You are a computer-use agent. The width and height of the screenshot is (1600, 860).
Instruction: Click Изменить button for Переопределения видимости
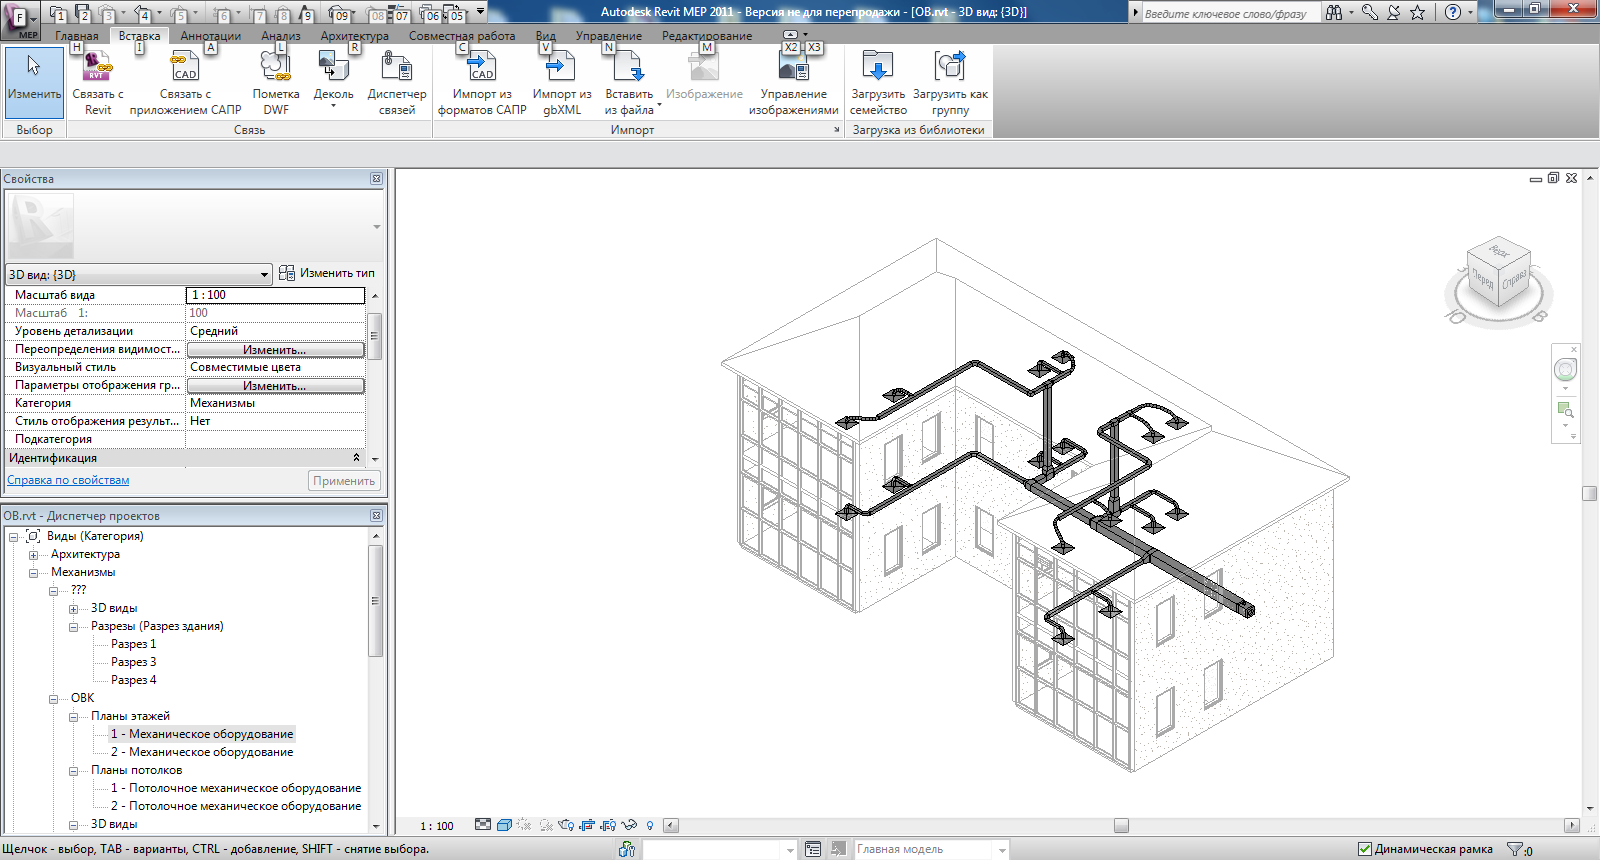point(275,349)
